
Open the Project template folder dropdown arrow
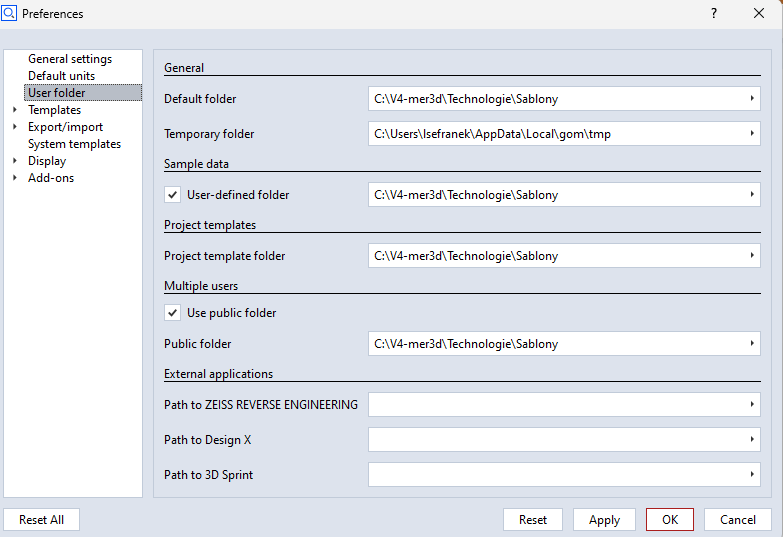point(751,256)
